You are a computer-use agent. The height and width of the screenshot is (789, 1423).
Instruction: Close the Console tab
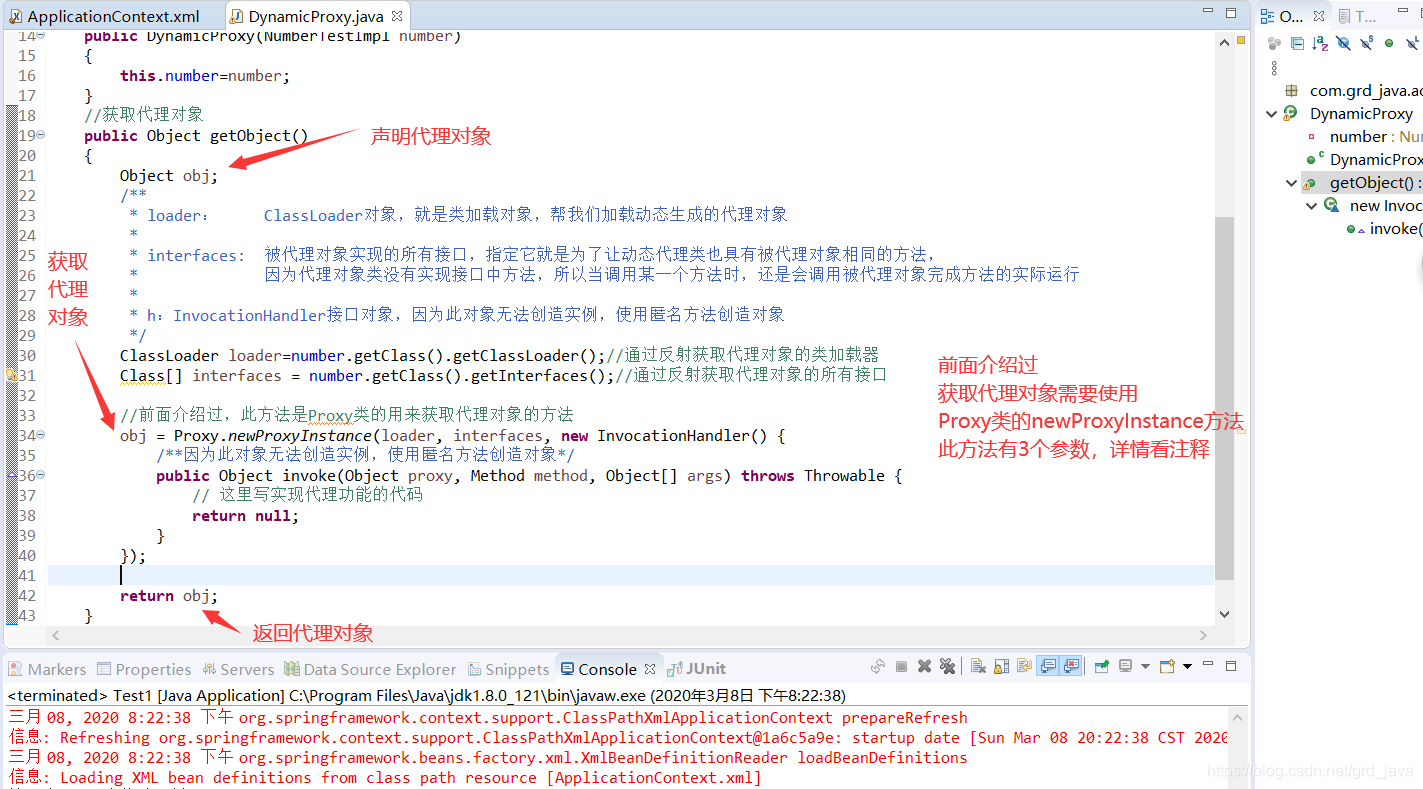pos(649,669)
